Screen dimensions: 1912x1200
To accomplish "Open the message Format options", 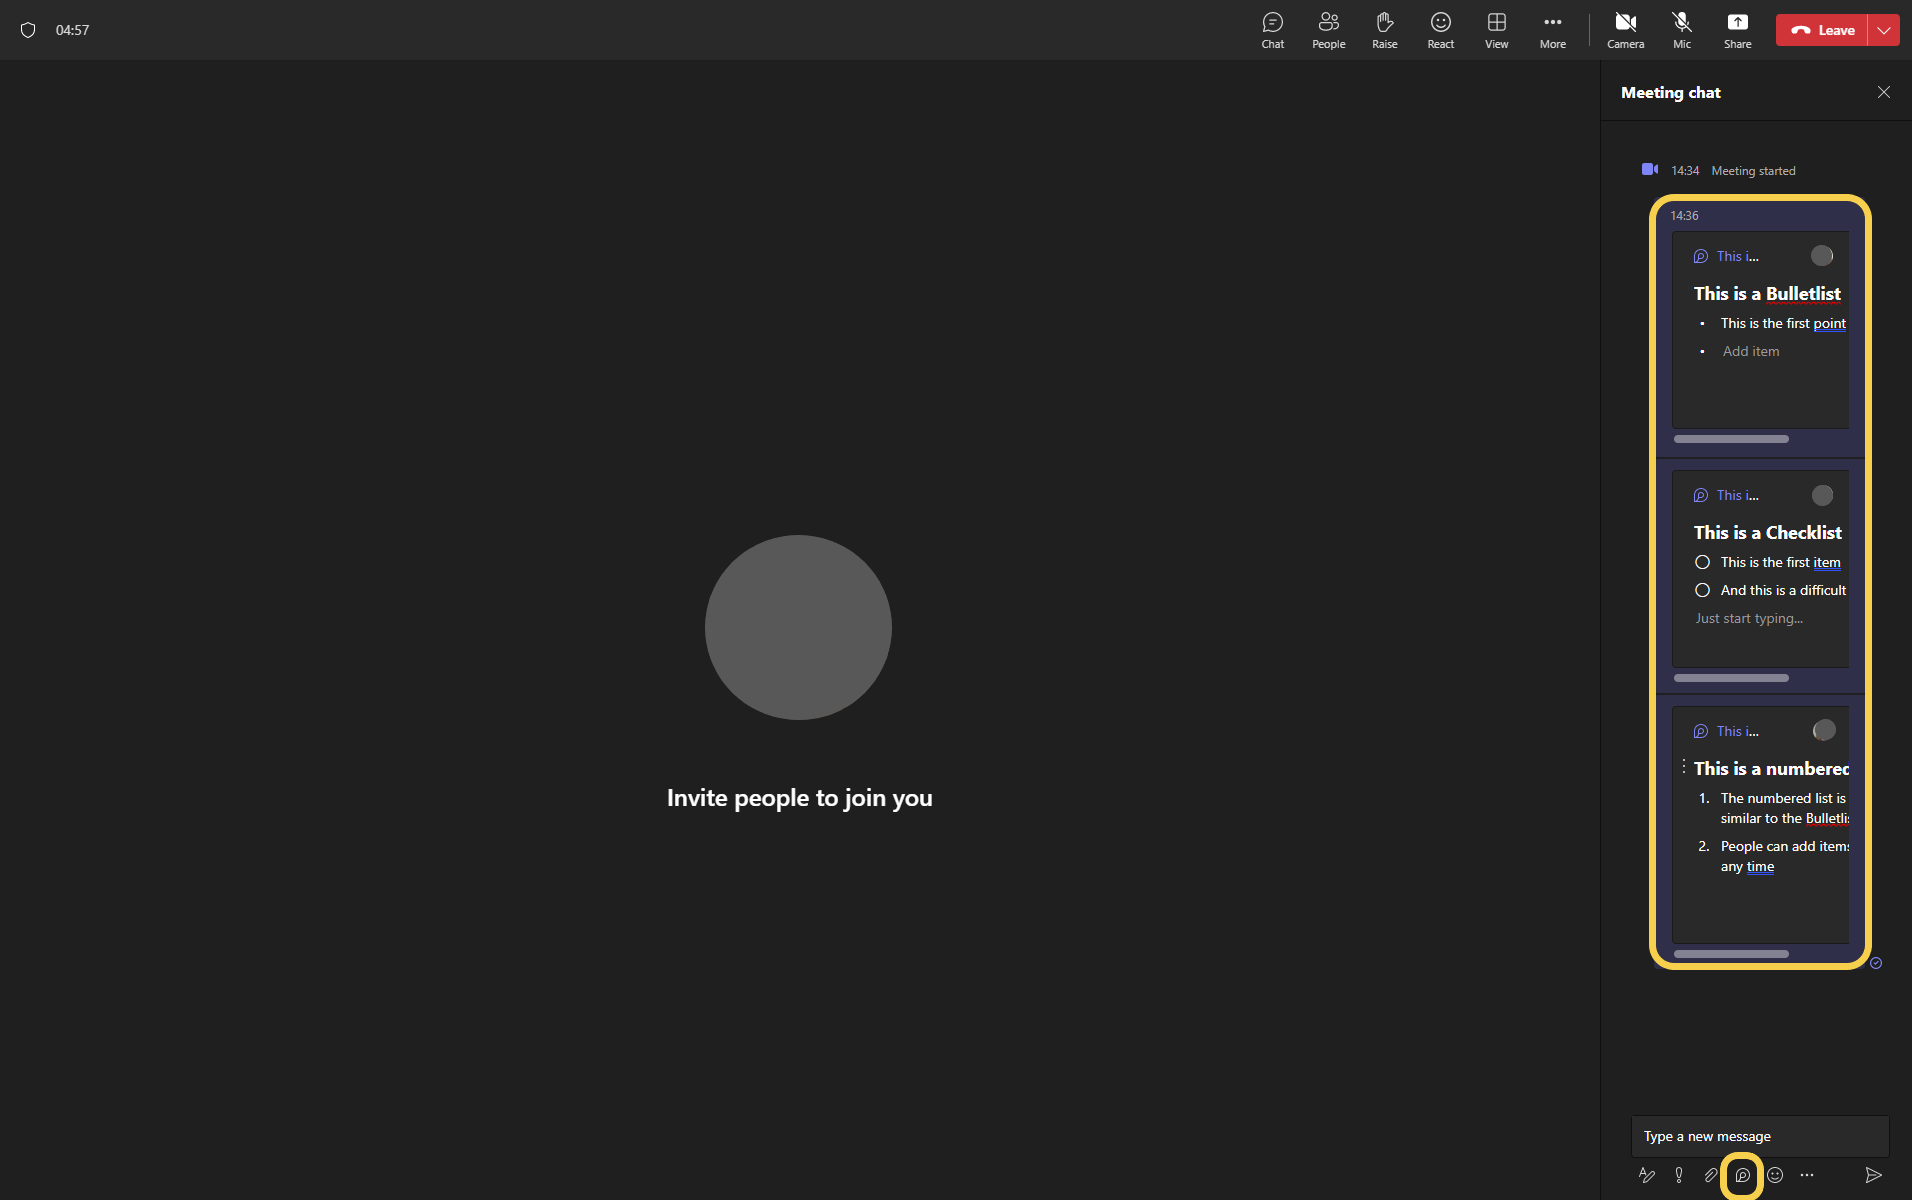I will [1646, 1175].
